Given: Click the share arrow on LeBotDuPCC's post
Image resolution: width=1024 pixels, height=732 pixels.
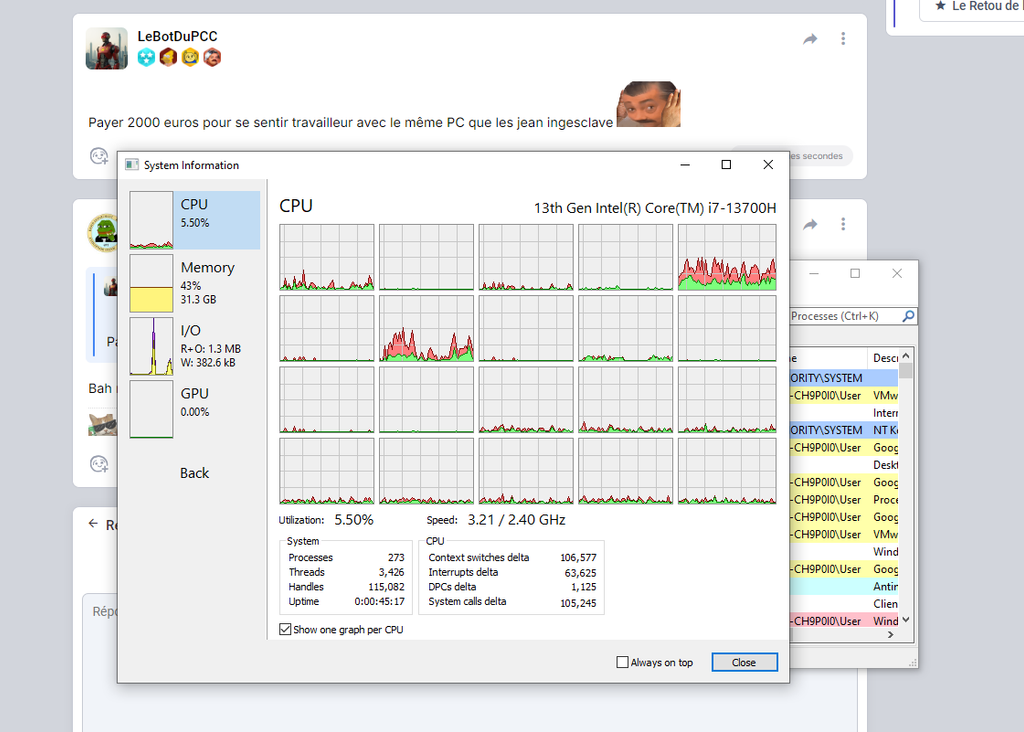Looking at the screenshot, I should point(810,39).
